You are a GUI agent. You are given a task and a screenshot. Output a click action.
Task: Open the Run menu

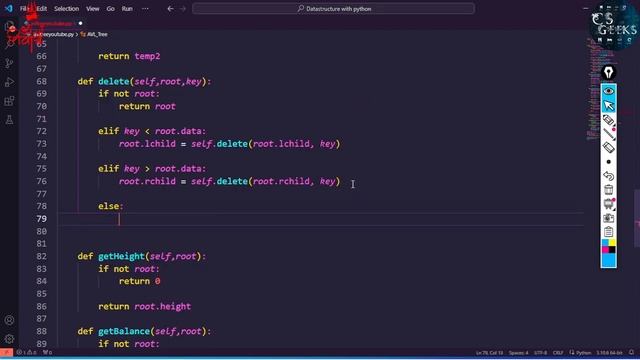click(x=127, y=9)
